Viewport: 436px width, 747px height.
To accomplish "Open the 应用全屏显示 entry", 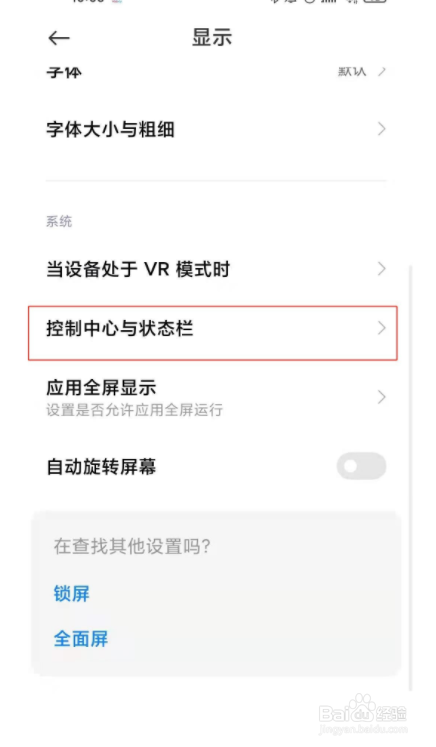I will [215, 397].
